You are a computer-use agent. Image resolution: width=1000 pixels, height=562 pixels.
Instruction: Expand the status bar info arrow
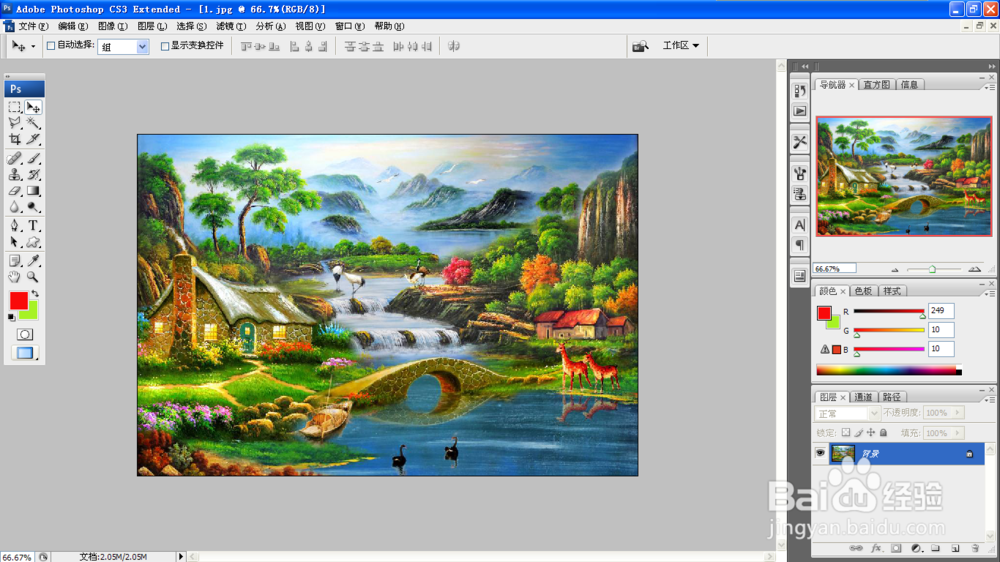(180, 557)
